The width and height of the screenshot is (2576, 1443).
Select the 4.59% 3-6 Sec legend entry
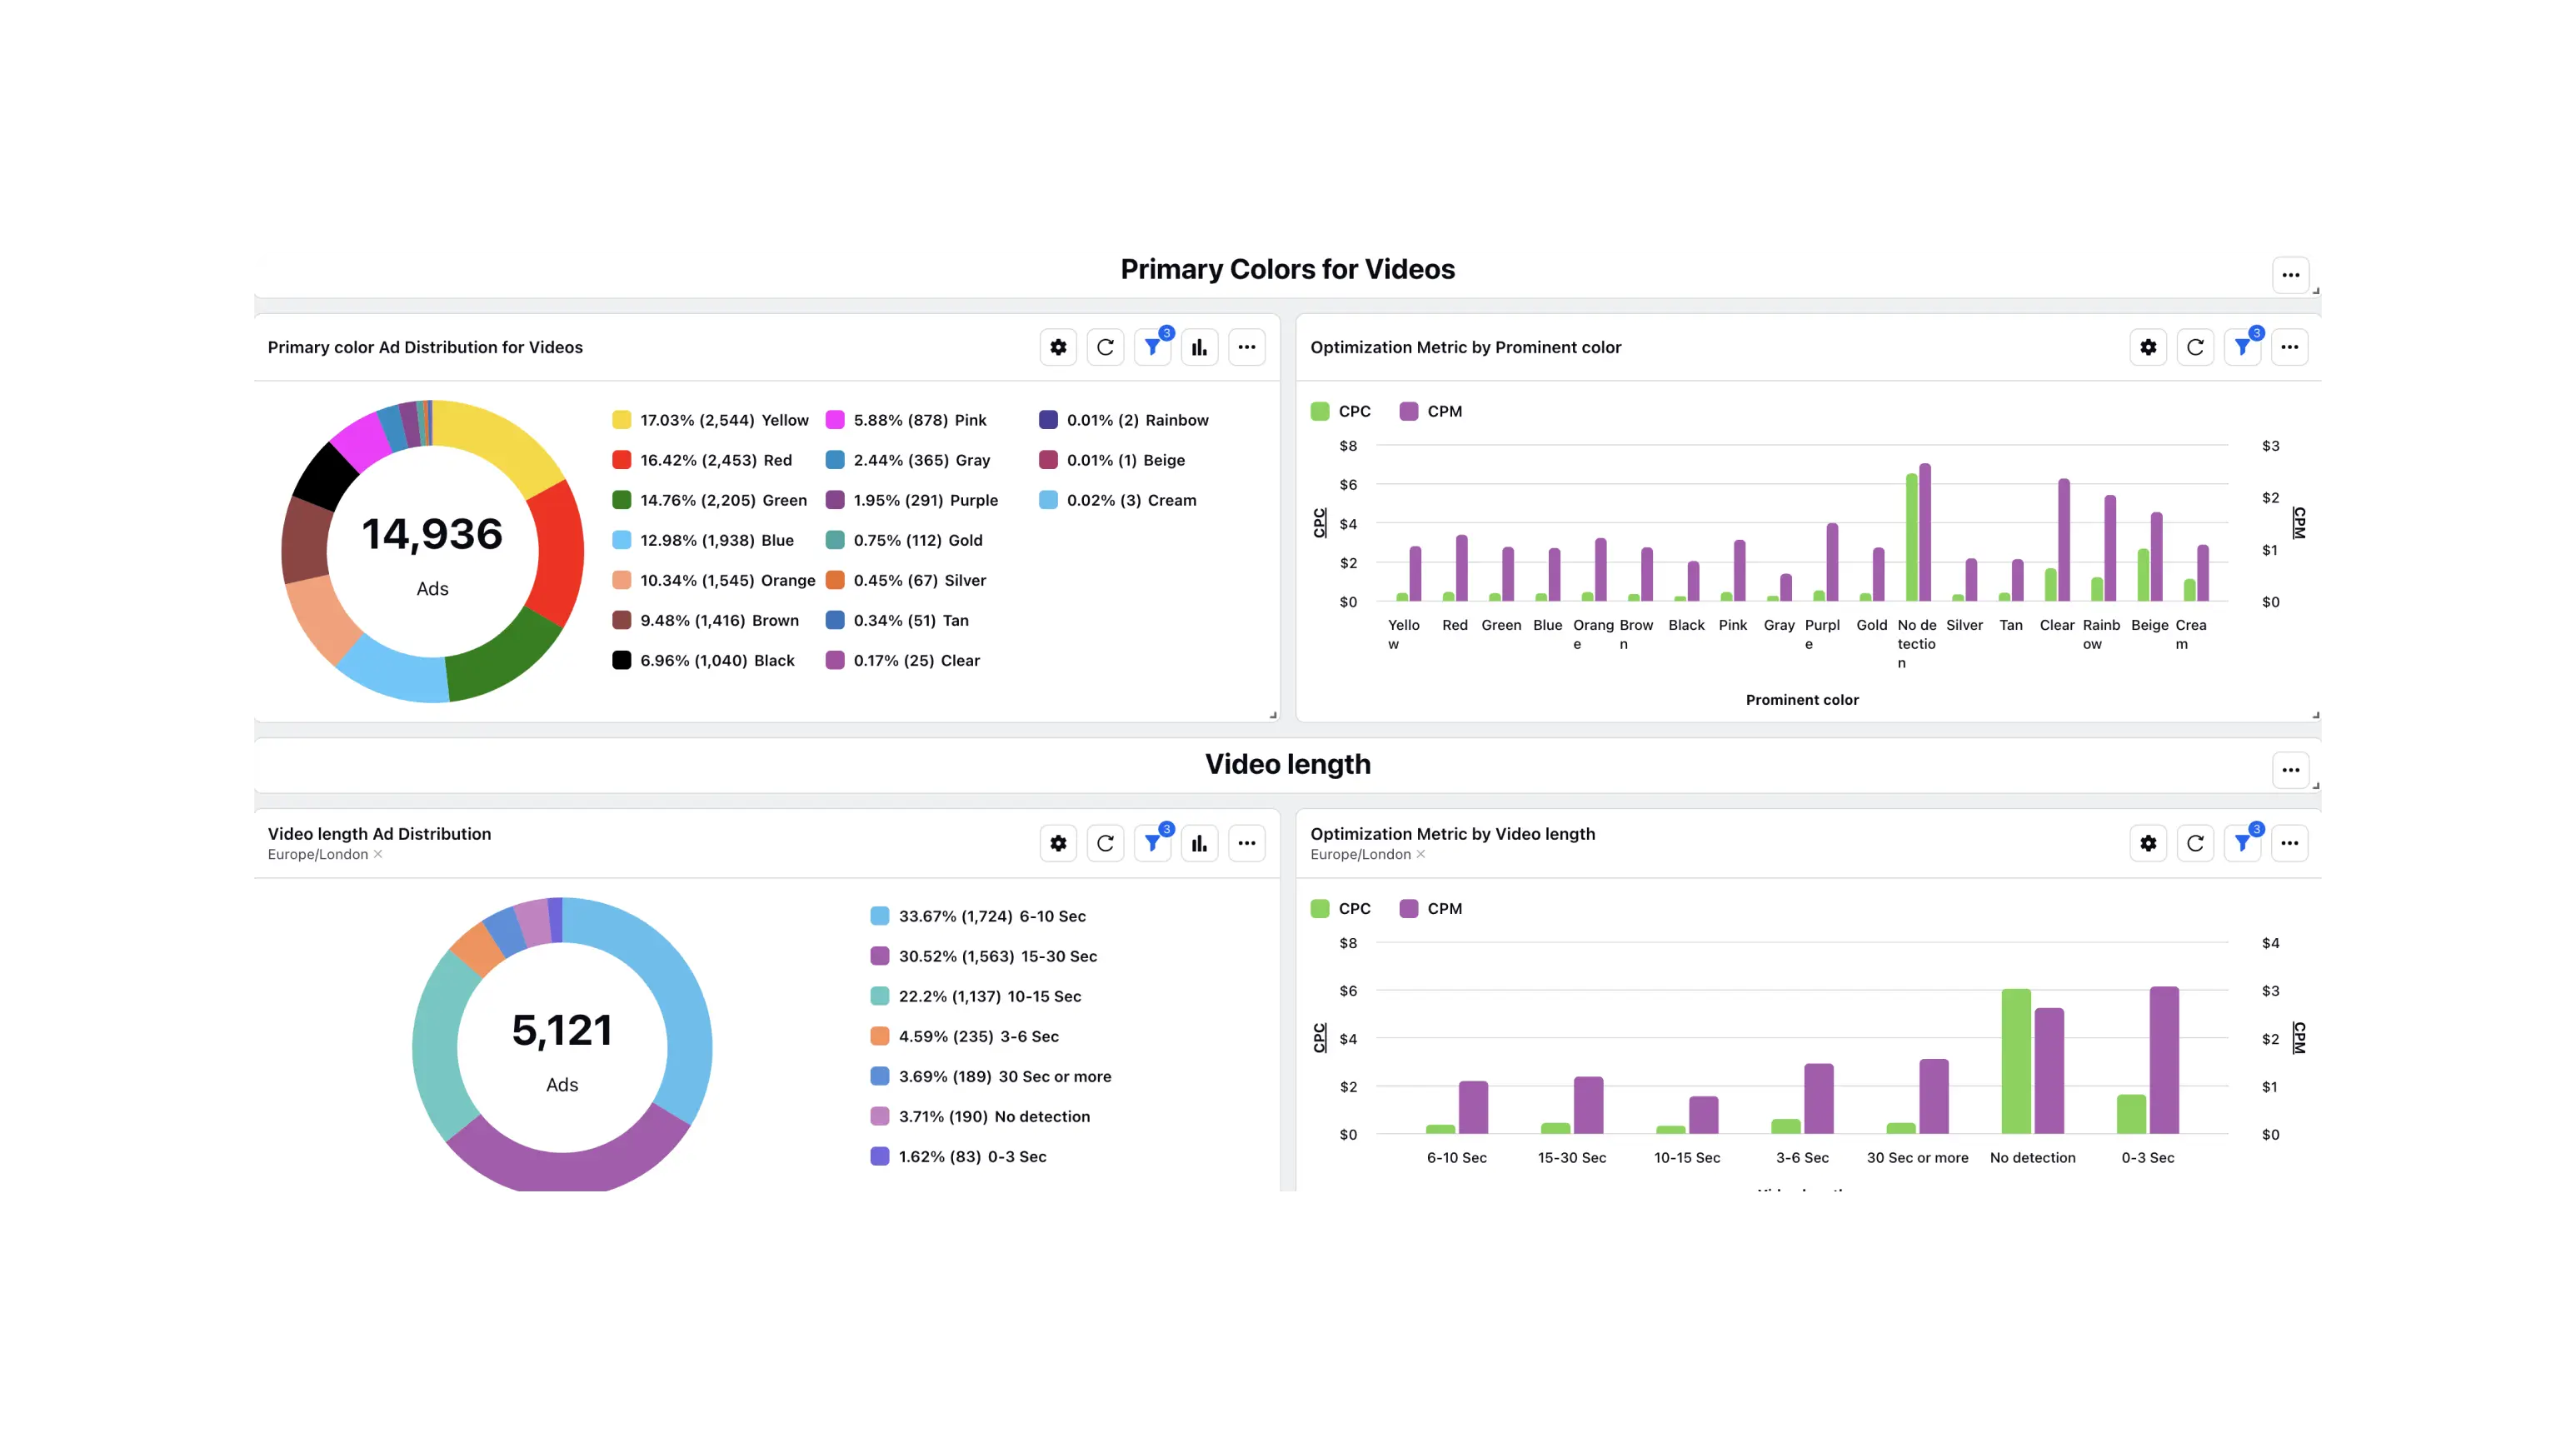965,1036
